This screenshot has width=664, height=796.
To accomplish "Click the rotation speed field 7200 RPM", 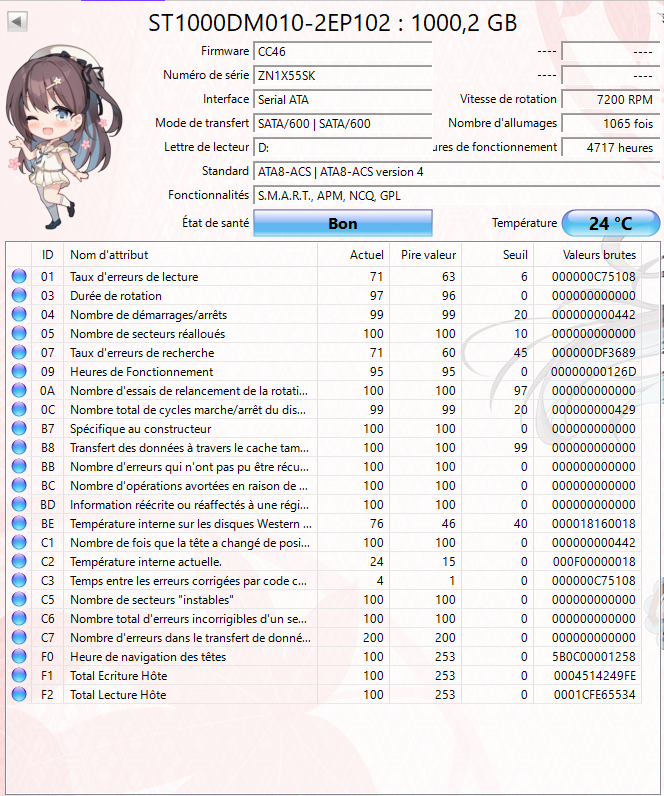I will coord(611,100).
